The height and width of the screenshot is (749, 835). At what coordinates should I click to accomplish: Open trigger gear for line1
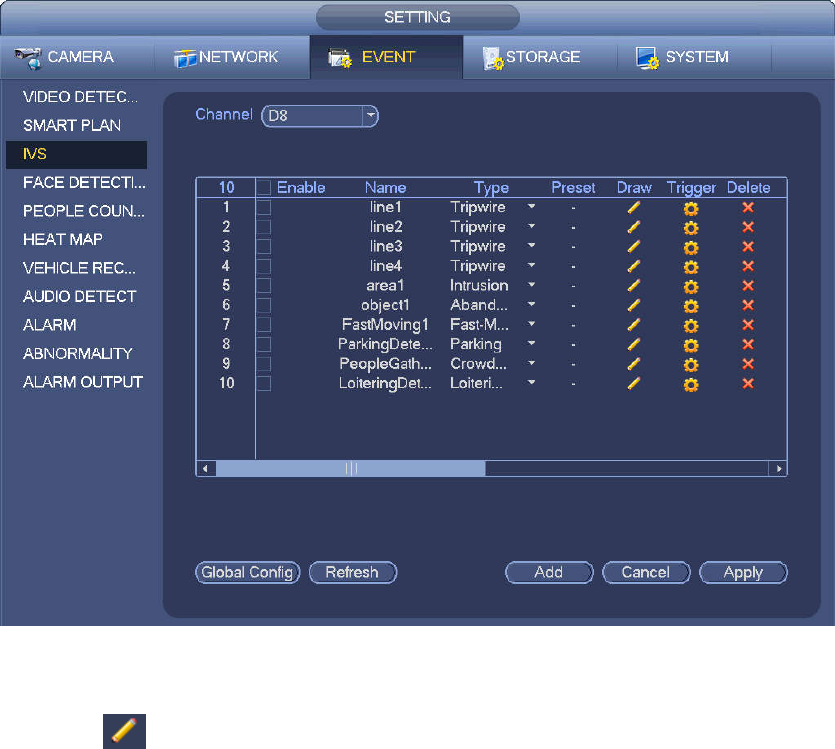tap(691, 209)
